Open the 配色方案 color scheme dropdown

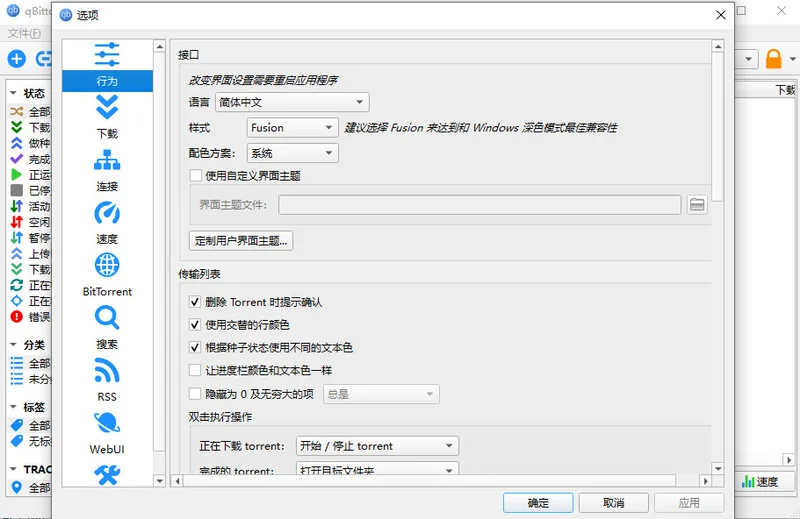coord(292,153)
